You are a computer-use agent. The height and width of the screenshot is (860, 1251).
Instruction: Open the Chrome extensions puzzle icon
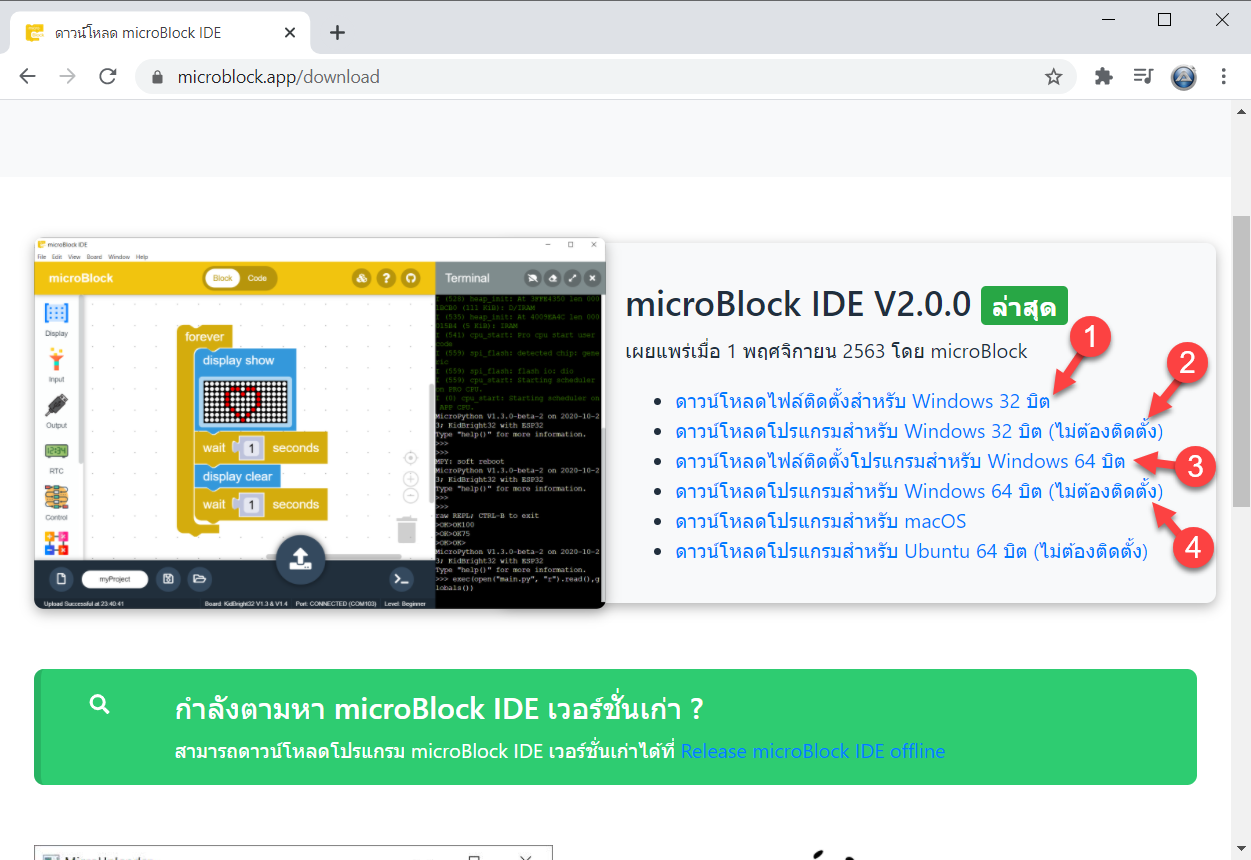tap(1104, 77)
